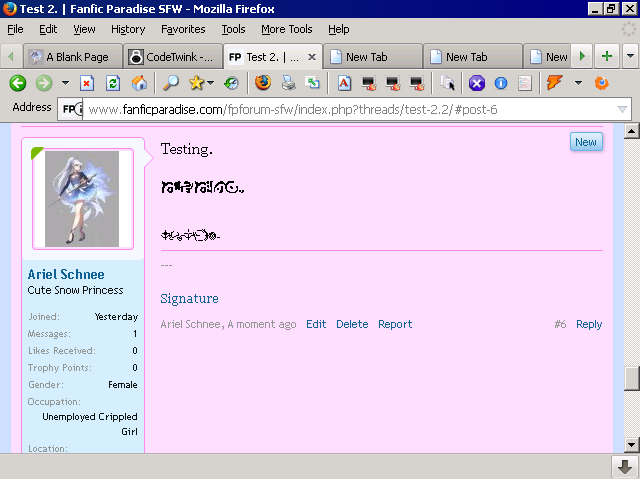Click the Delete post link
Viewport: 640px width, 480px height.
(x=352, y=324)
